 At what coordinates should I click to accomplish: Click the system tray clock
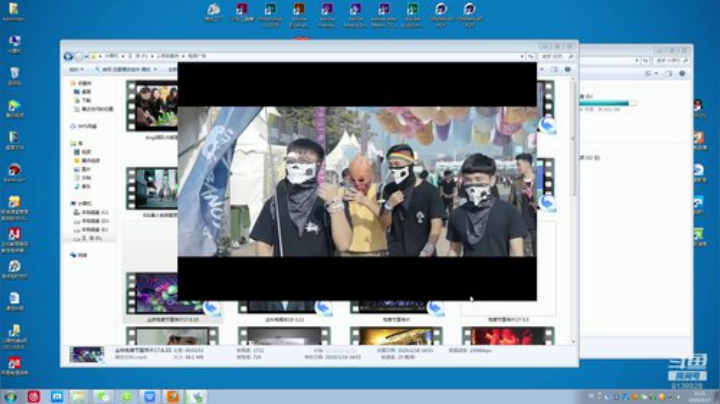click(700, 397)
